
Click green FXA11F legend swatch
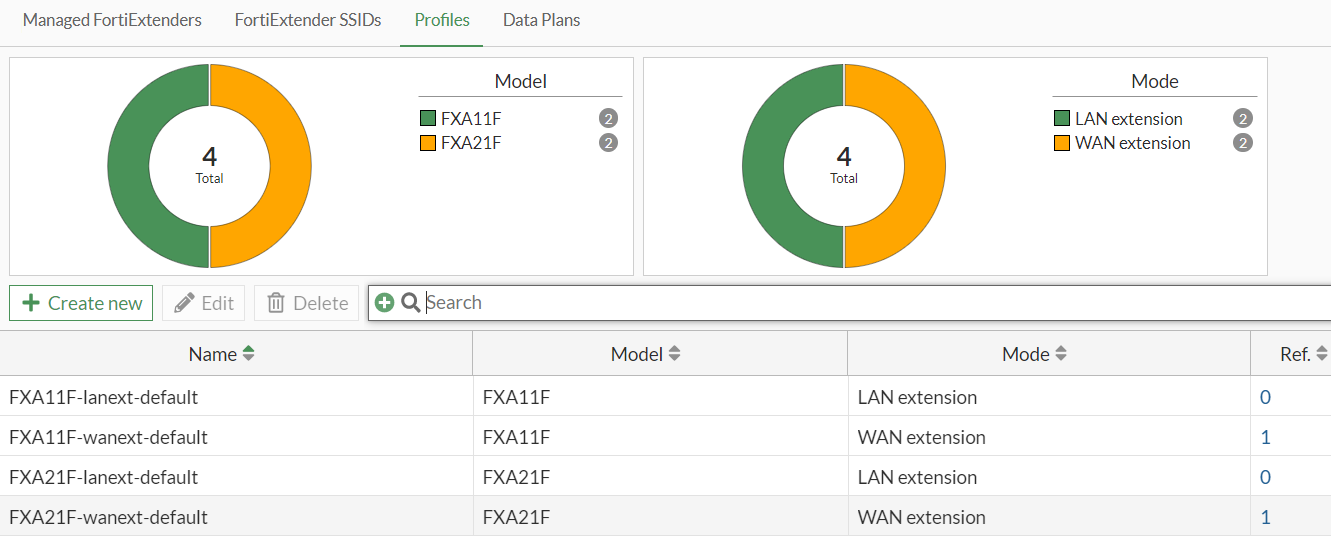pos(428,118)
